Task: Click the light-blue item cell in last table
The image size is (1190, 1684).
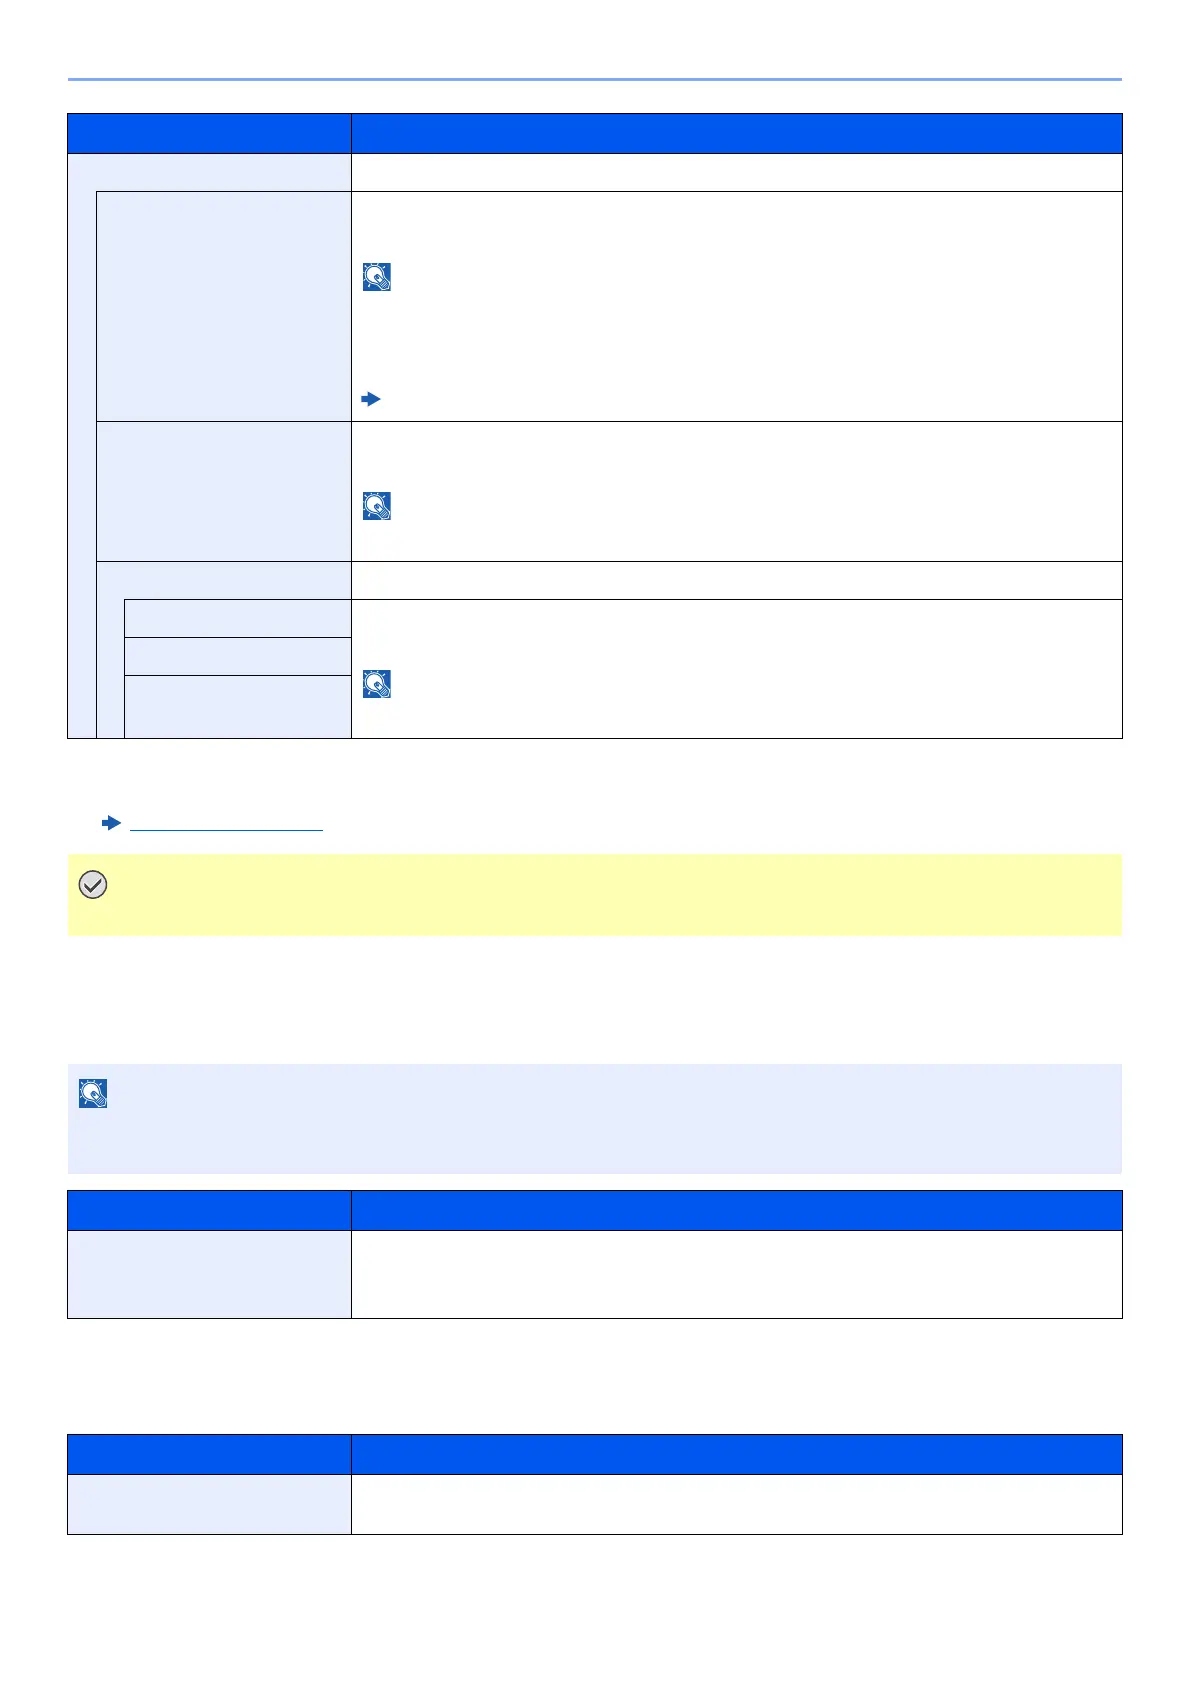Action: [209, 1504]
